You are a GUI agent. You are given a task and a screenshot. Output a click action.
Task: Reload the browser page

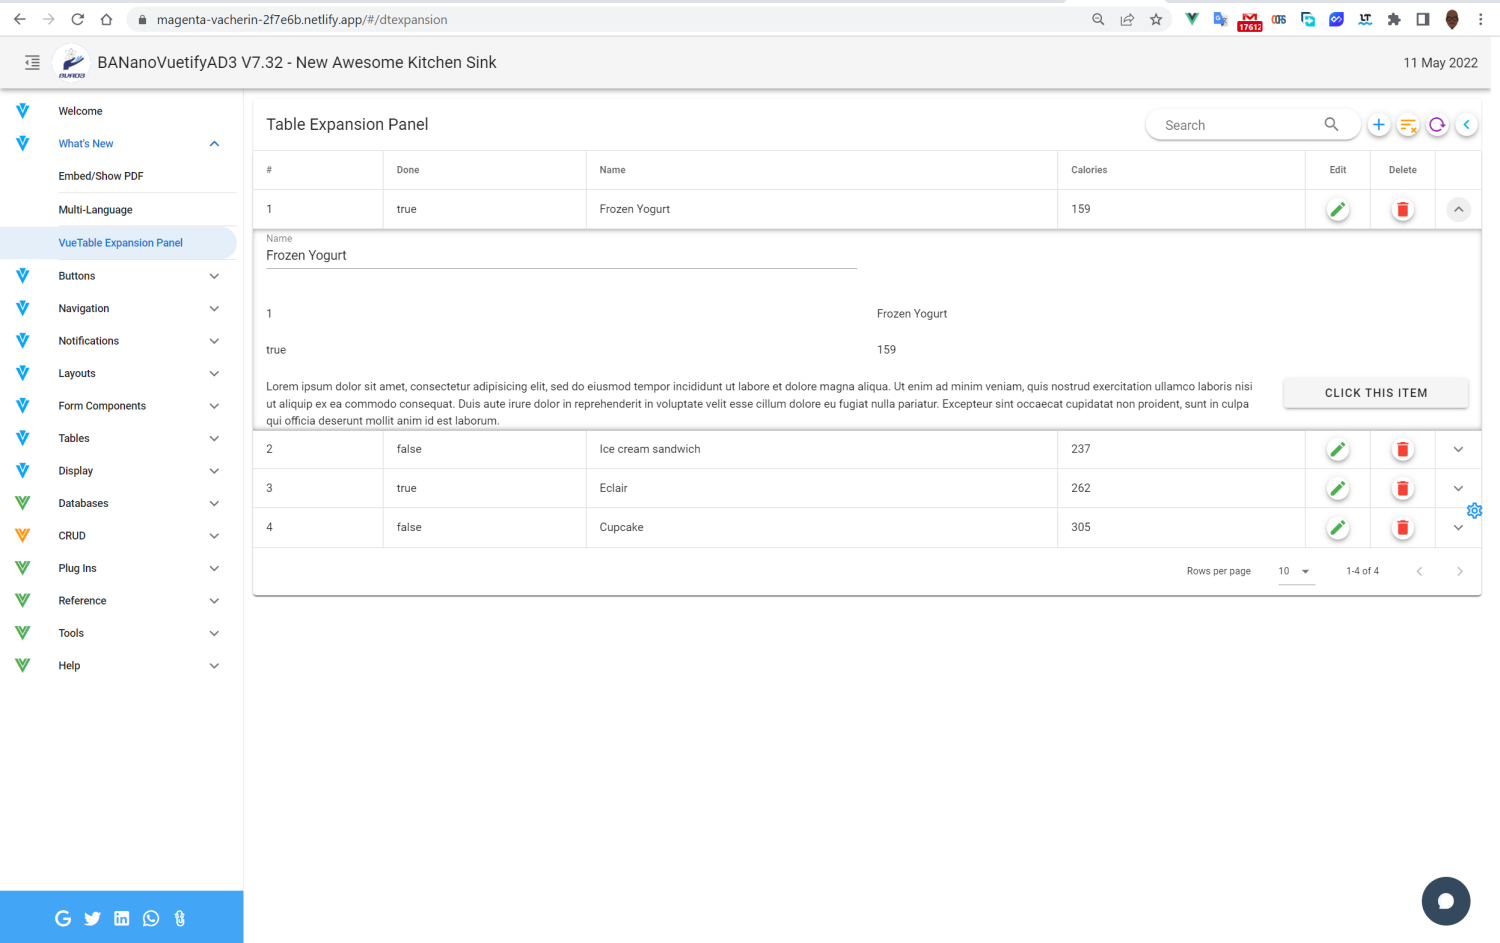77,19
